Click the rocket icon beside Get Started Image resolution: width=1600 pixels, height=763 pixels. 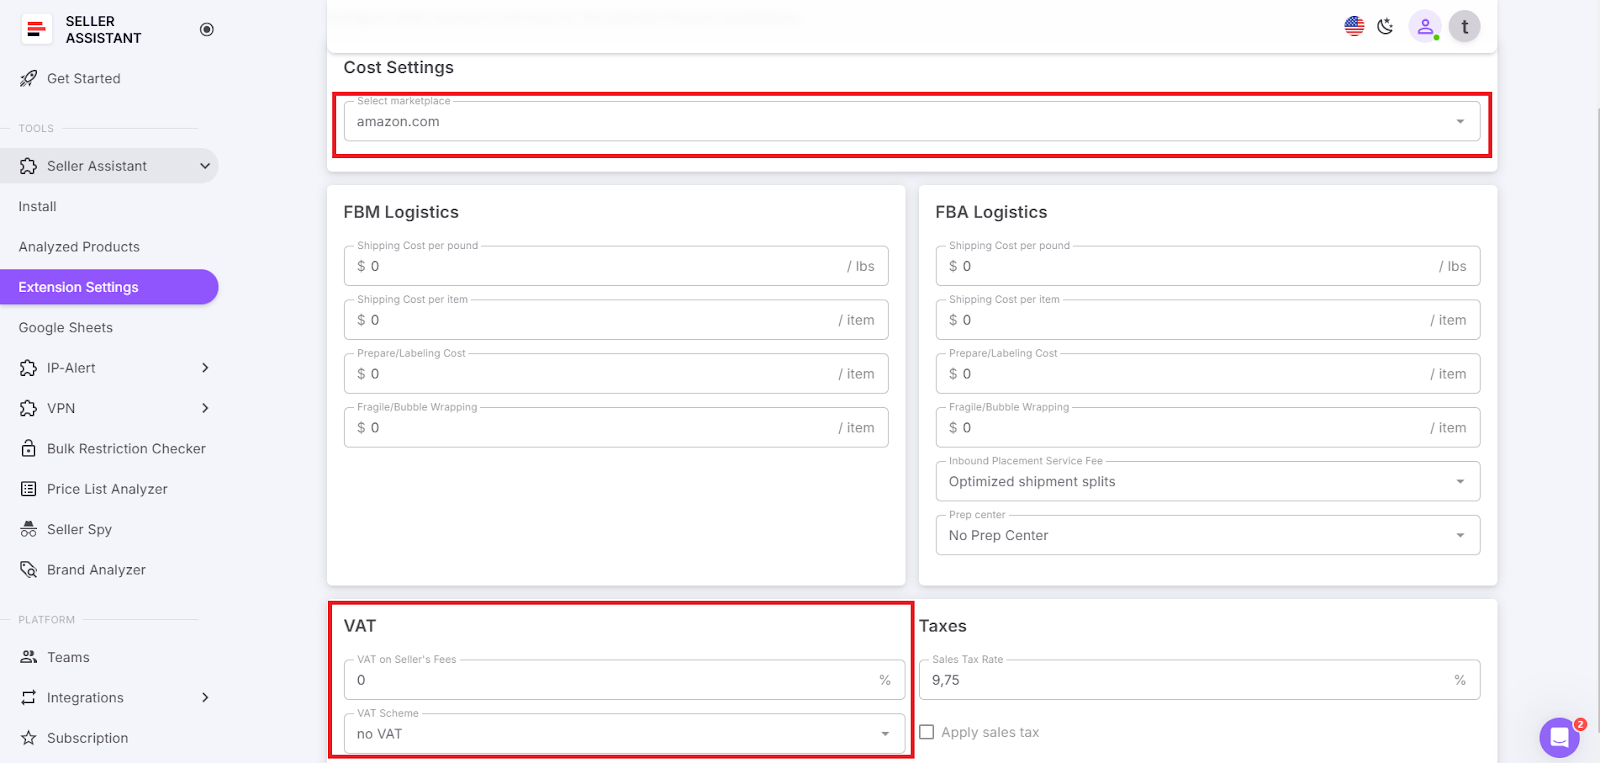click(x=28, y=78)
